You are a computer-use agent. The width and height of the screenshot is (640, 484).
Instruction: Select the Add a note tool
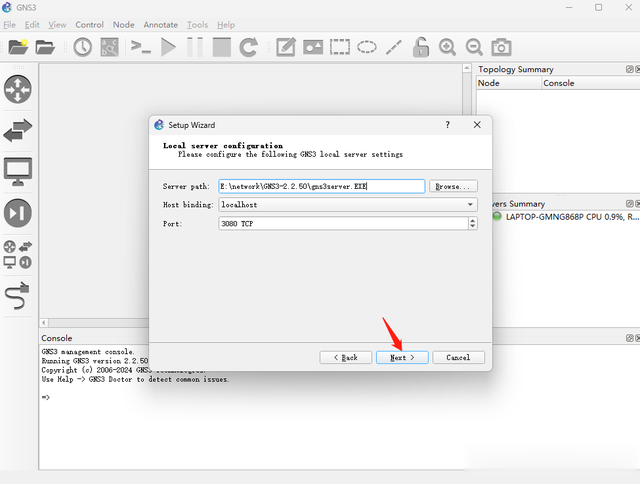tap(286, 47)
